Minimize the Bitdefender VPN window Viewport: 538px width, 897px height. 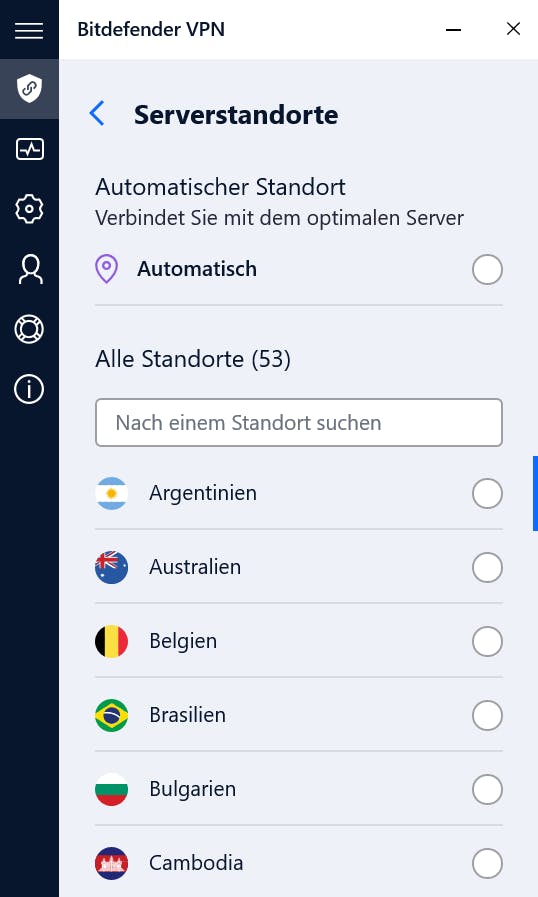pyautogui.click(x=453, y=29)
